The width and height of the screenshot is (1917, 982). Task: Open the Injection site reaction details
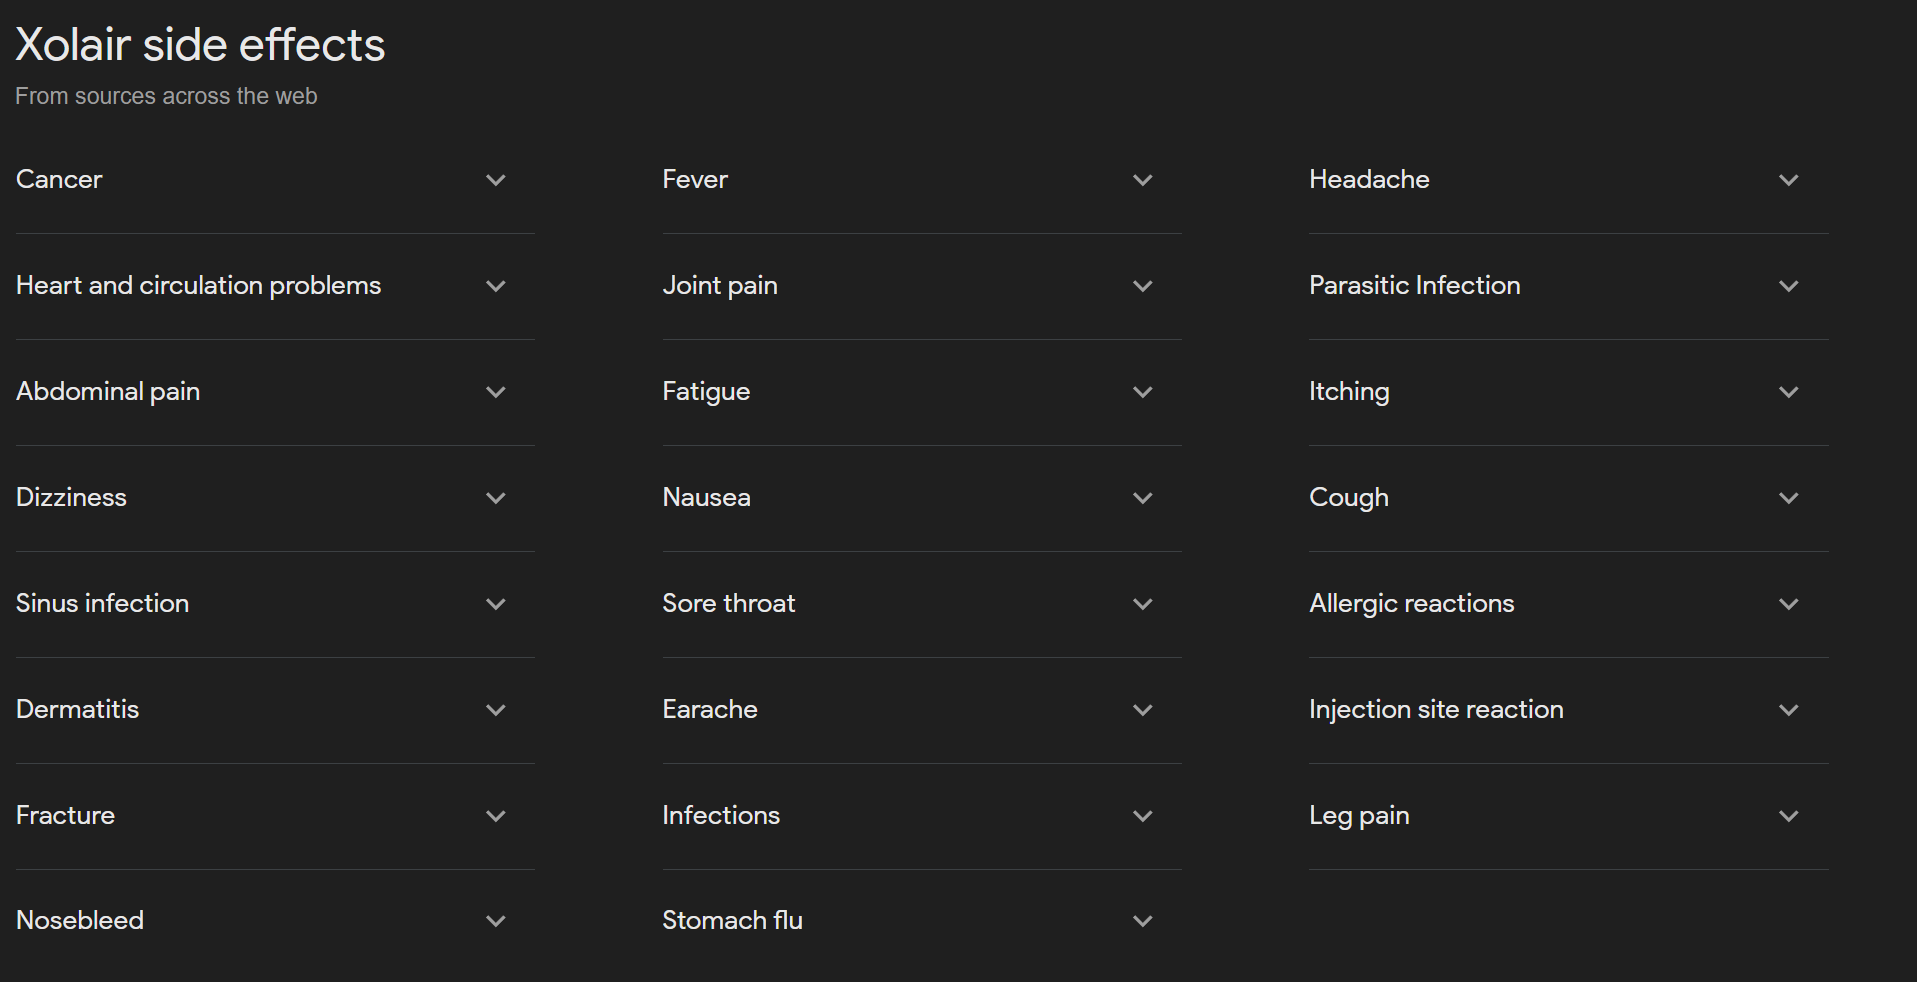tap(1789, 710)
